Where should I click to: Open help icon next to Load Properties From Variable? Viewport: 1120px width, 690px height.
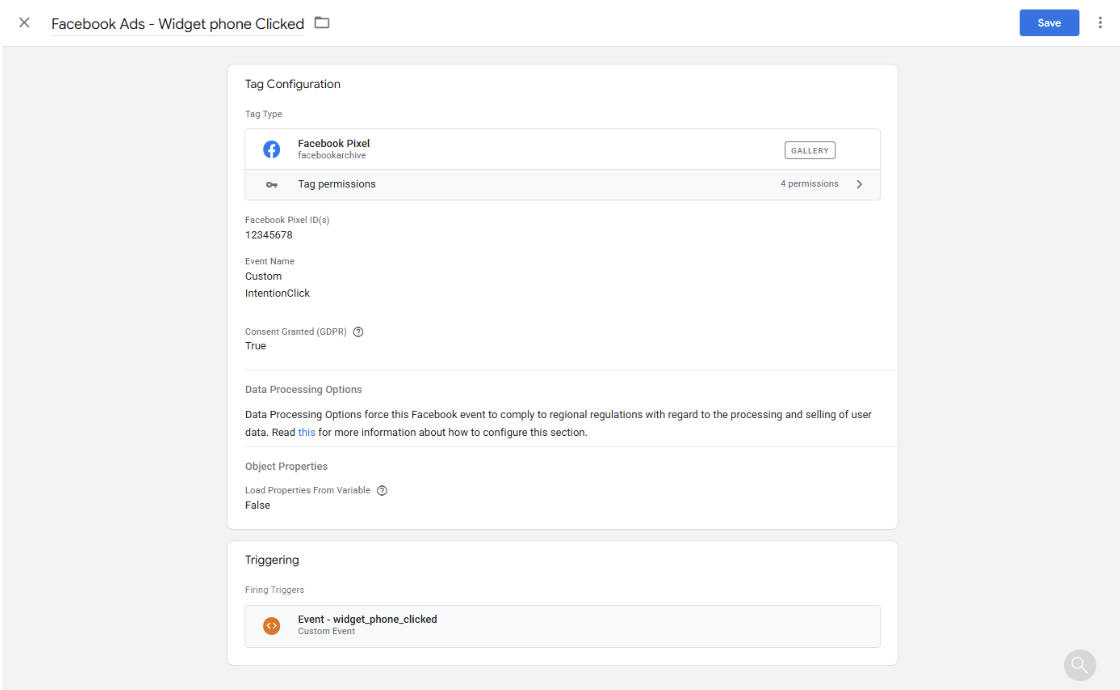coord(382,490)
